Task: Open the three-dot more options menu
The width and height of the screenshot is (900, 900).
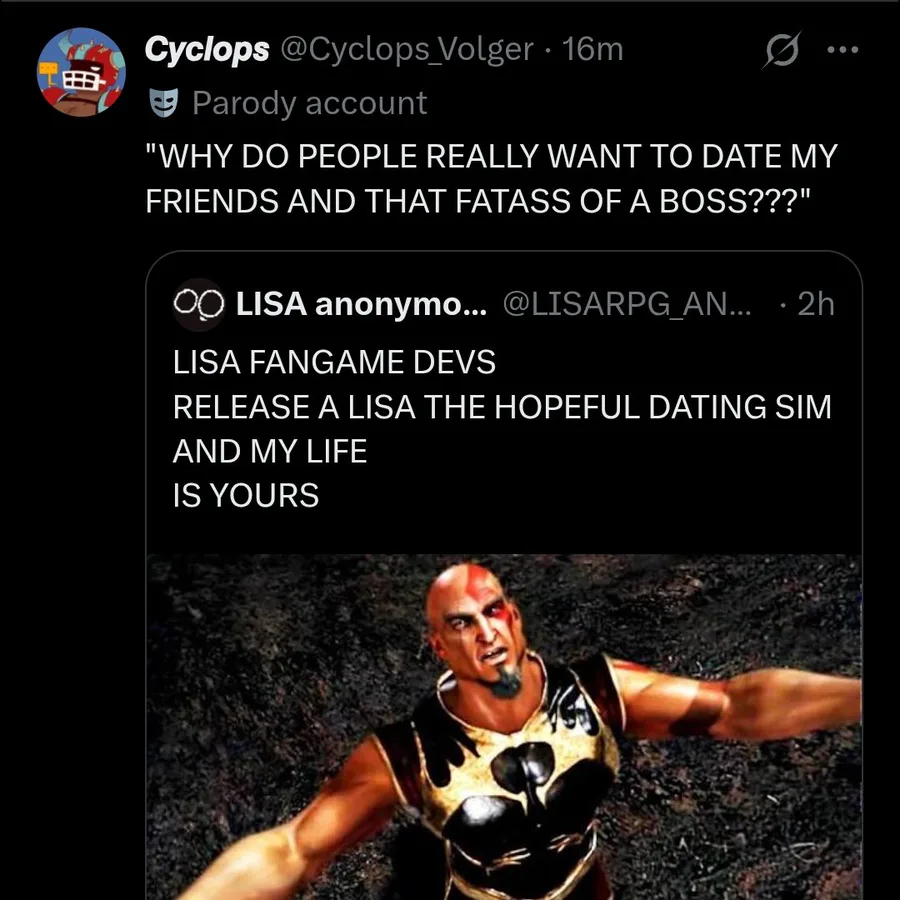Action: tap(842, 50)
